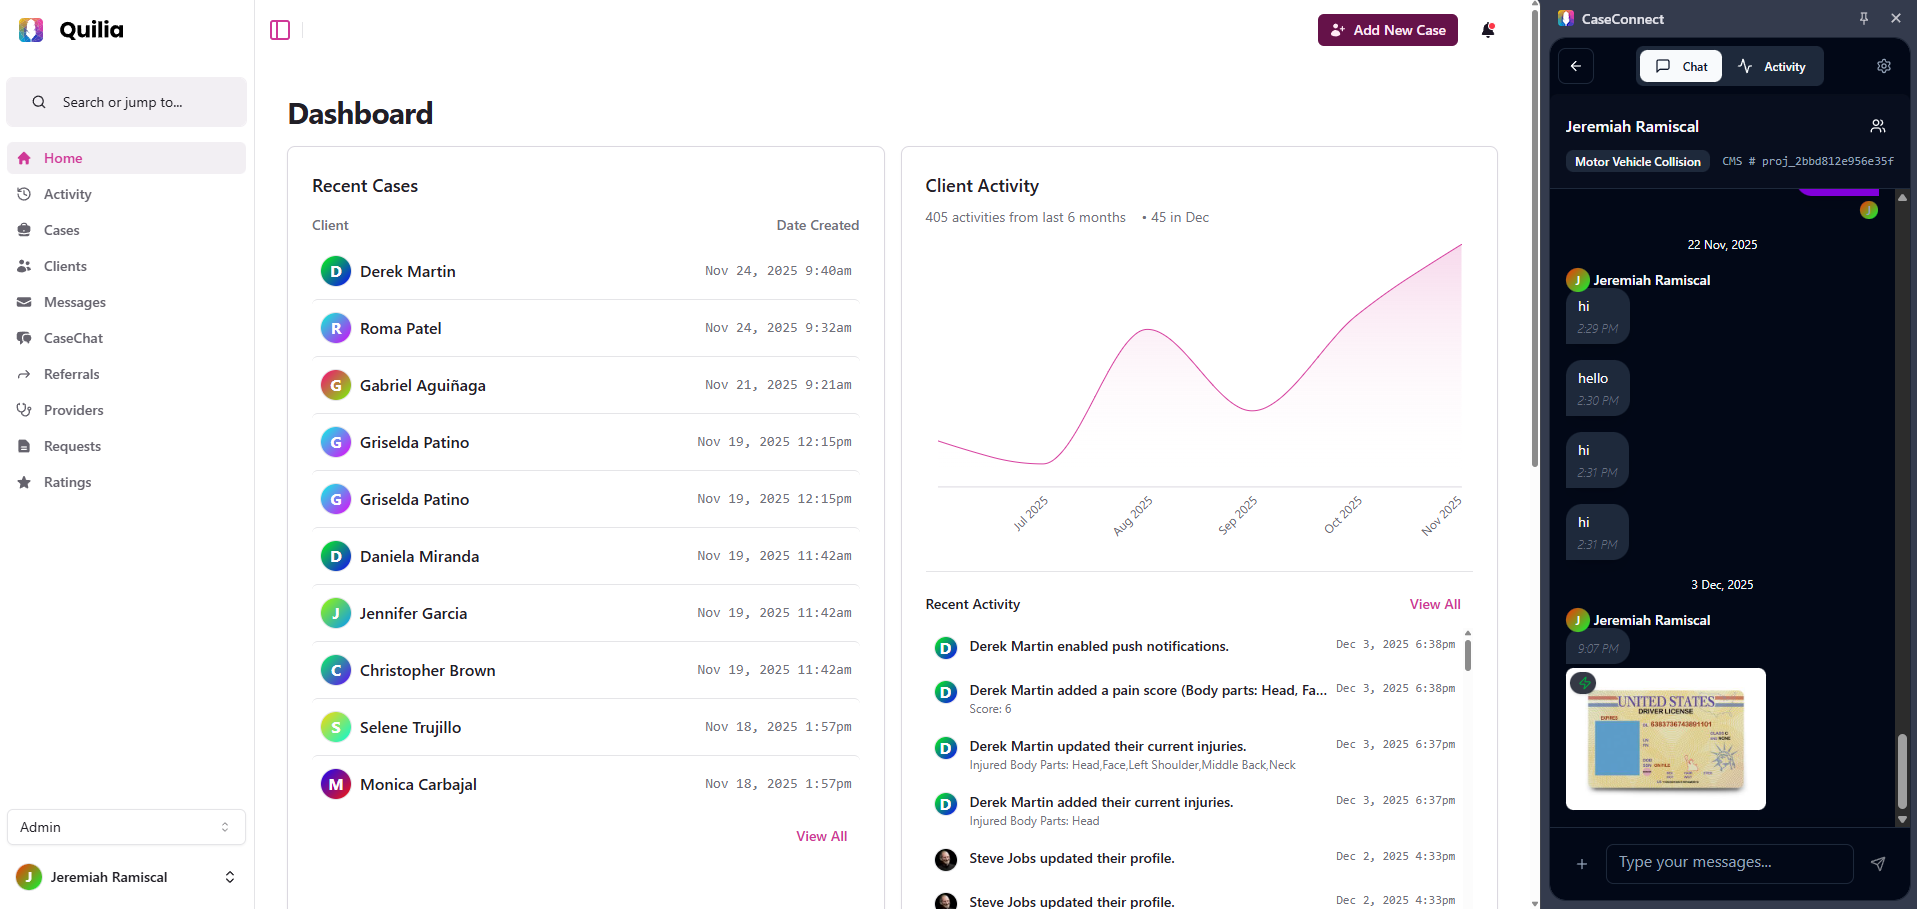
Task: Click the Type your messages input field
Action: coord(1729,863)
